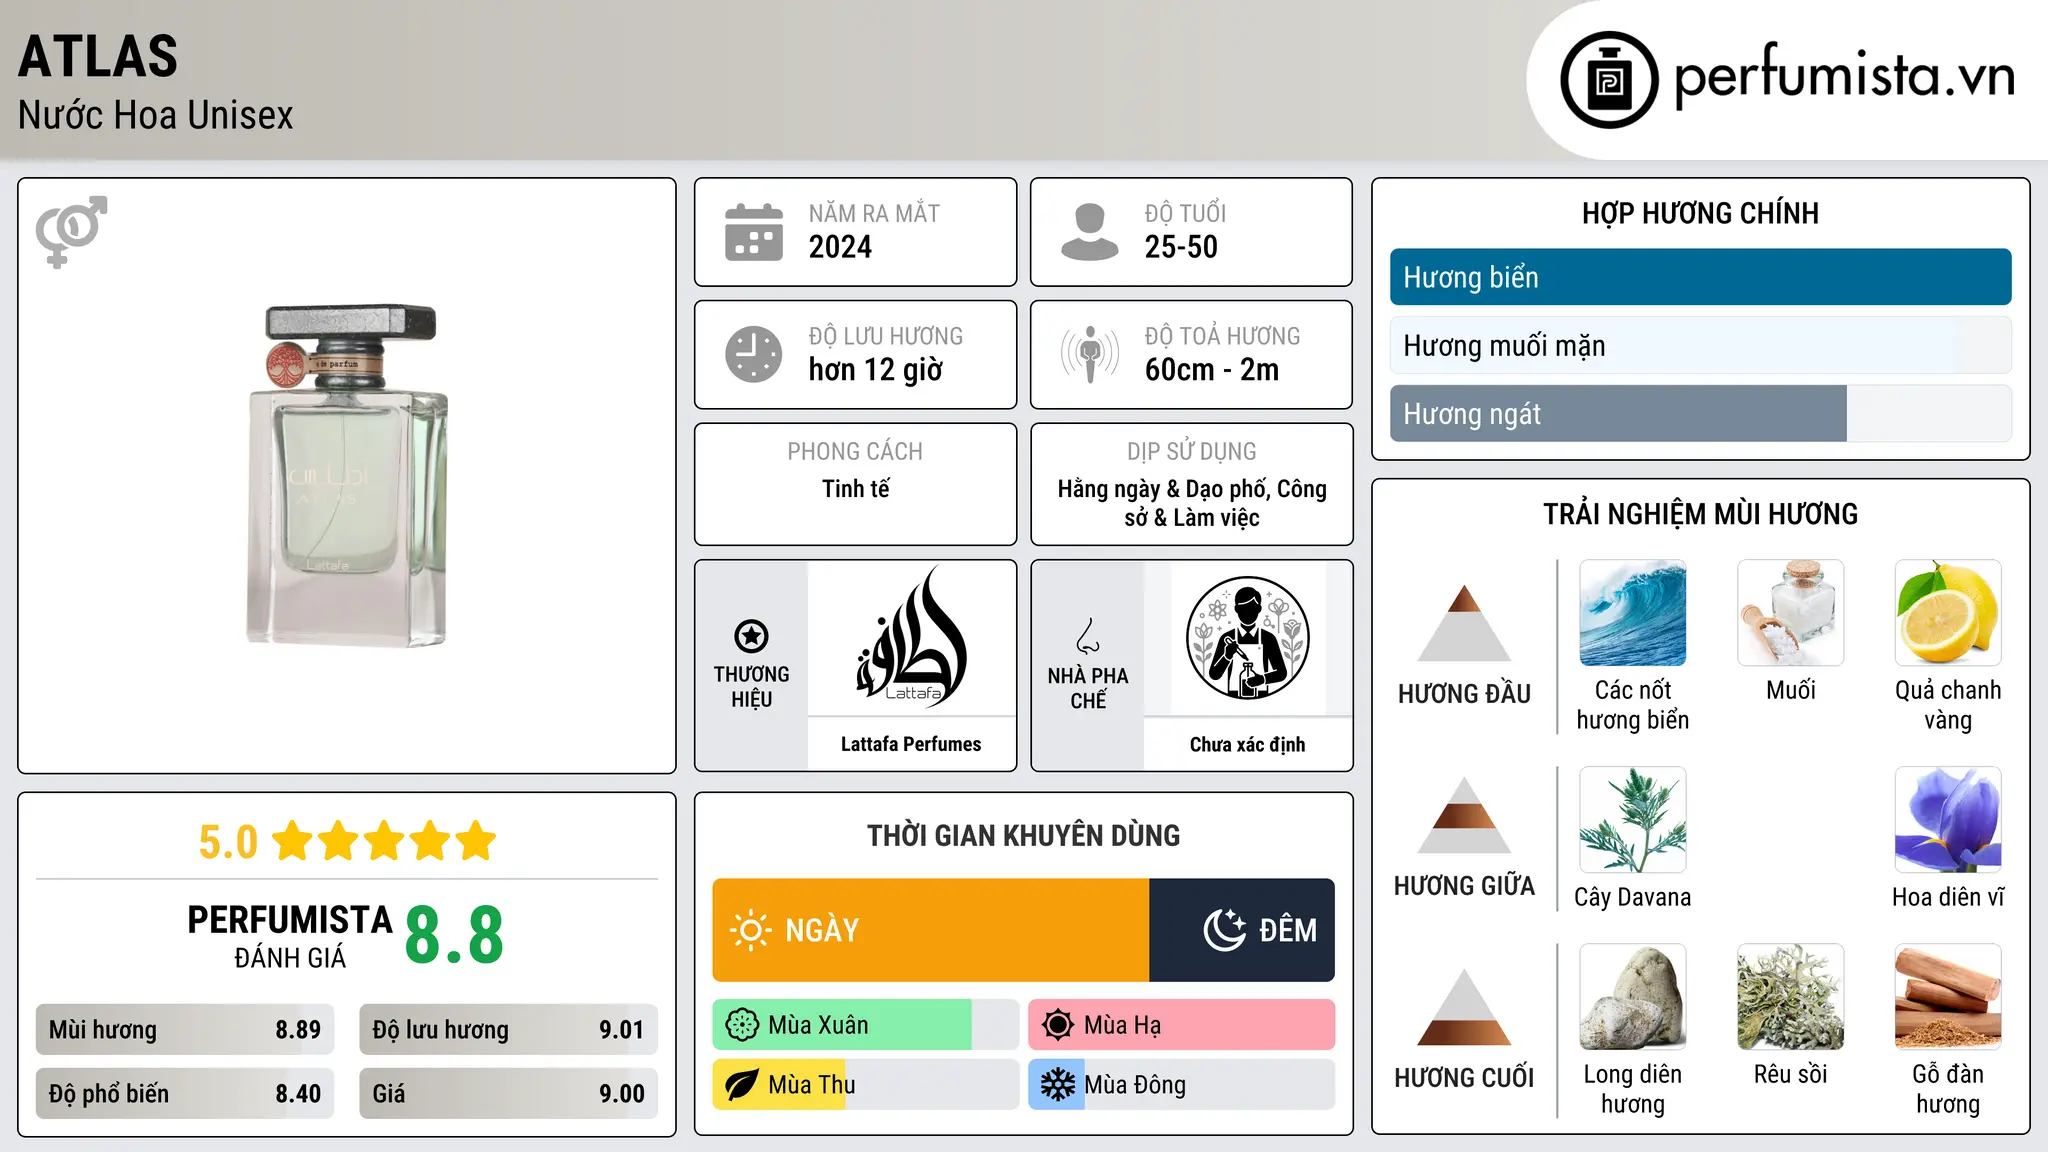Click the first gold rating star
The width and height of the screenshot is (2048, 1152).
pos(293,841)
